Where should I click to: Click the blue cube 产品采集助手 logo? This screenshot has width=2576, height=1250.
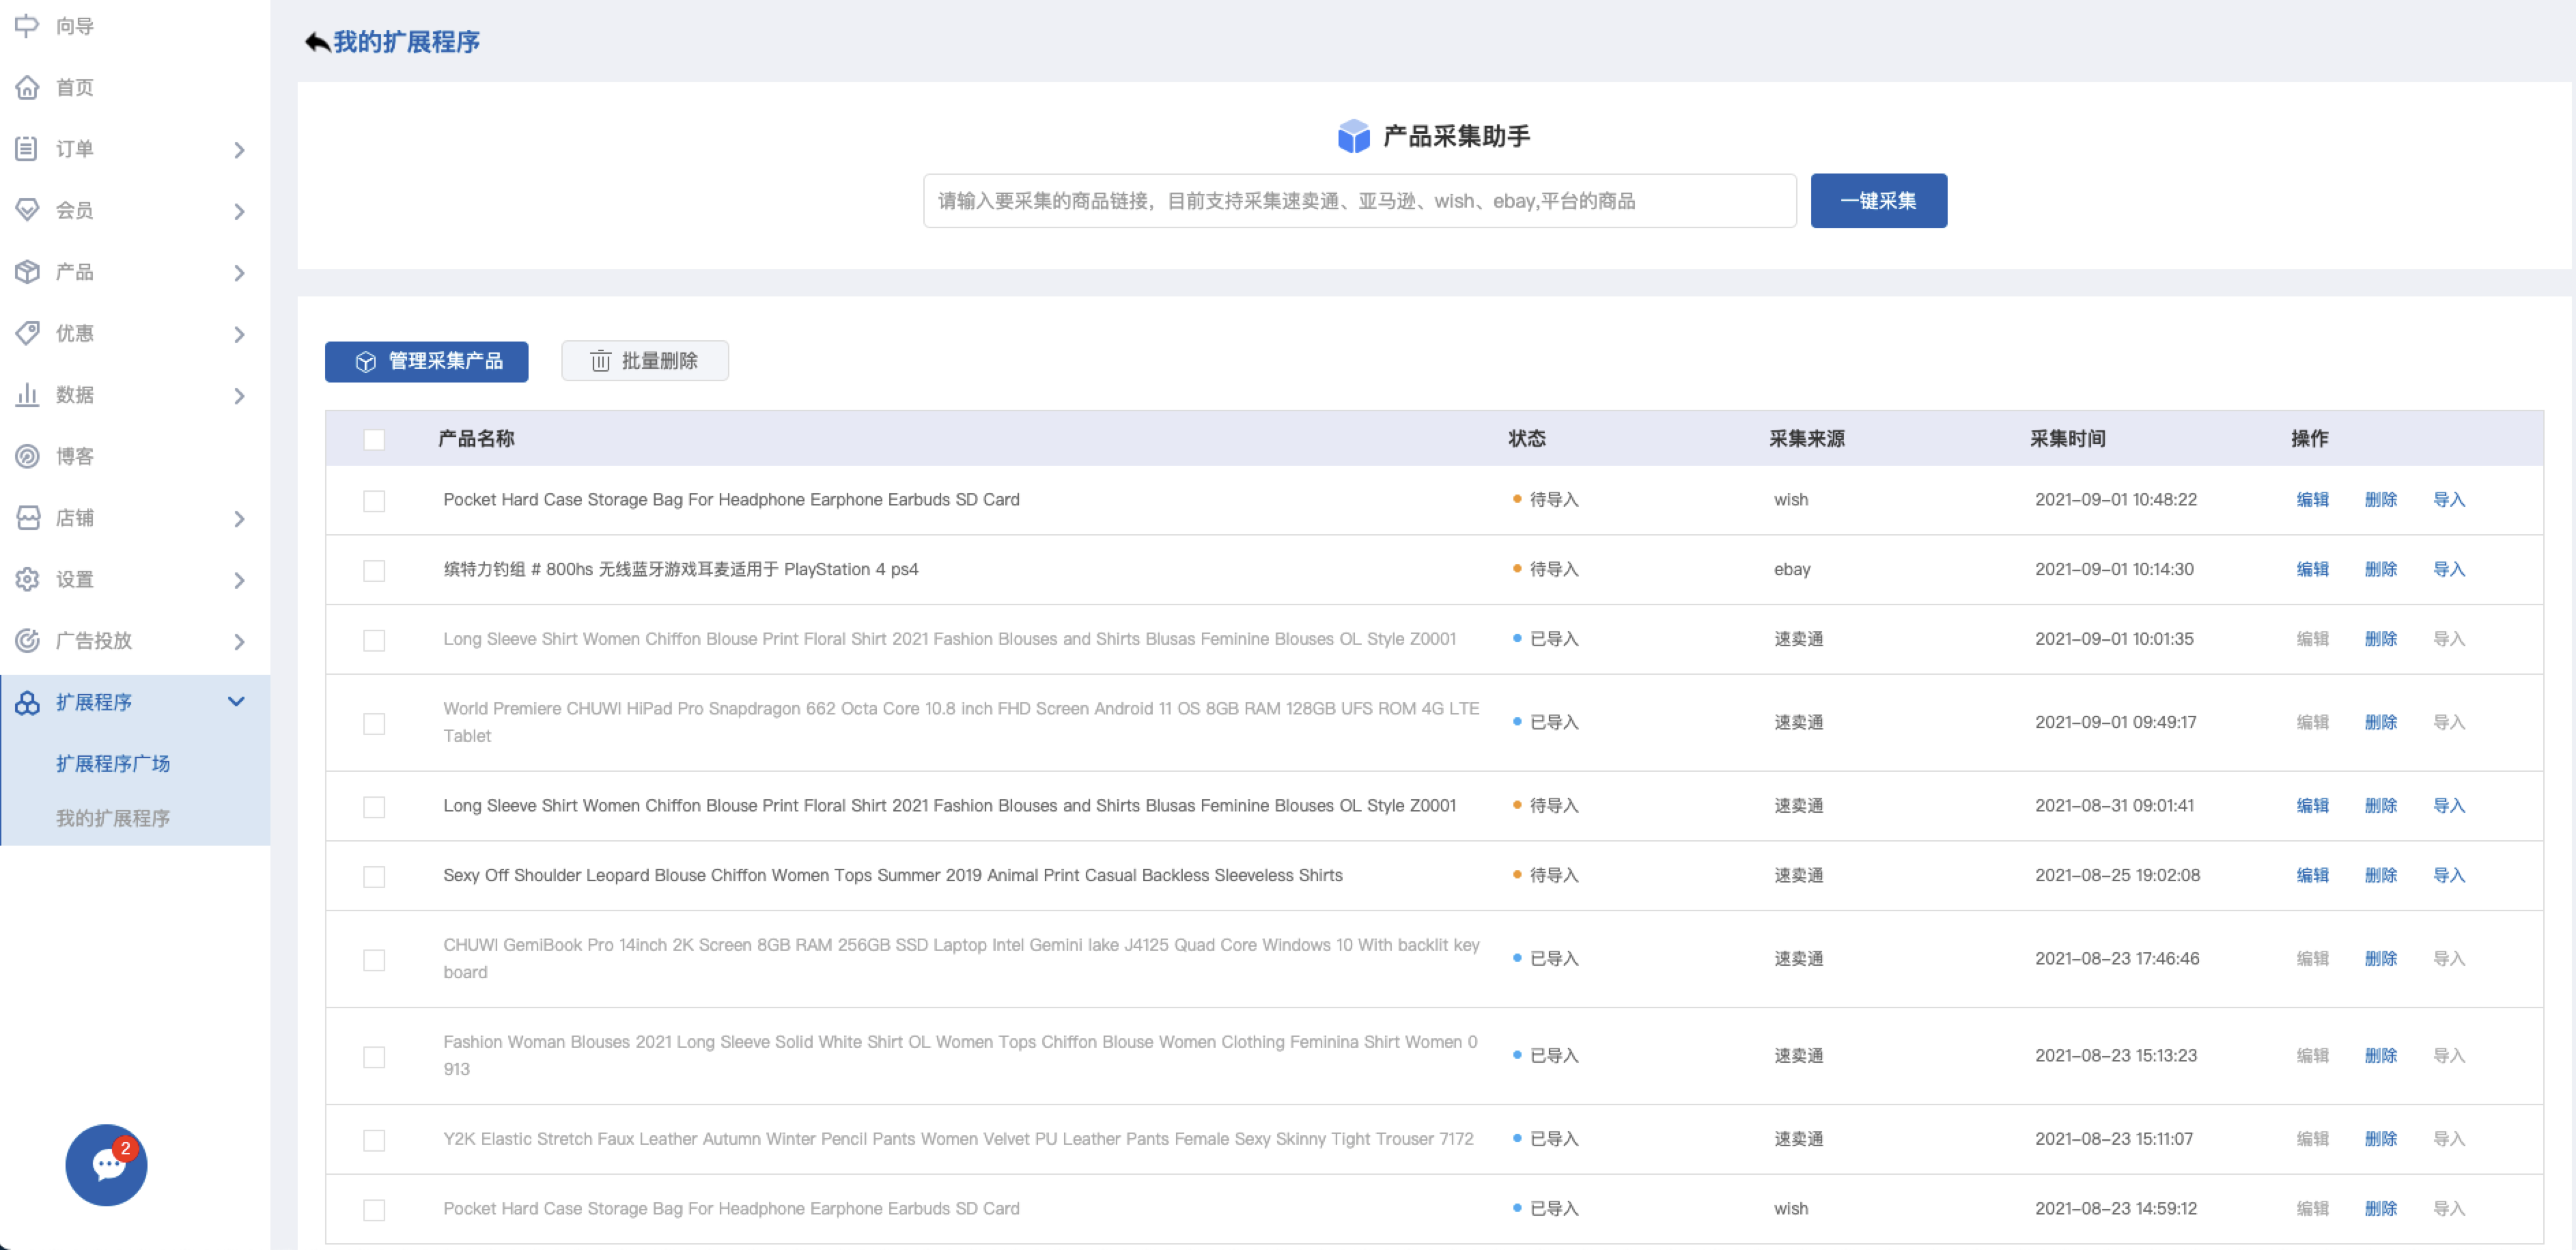point(1353,136)
